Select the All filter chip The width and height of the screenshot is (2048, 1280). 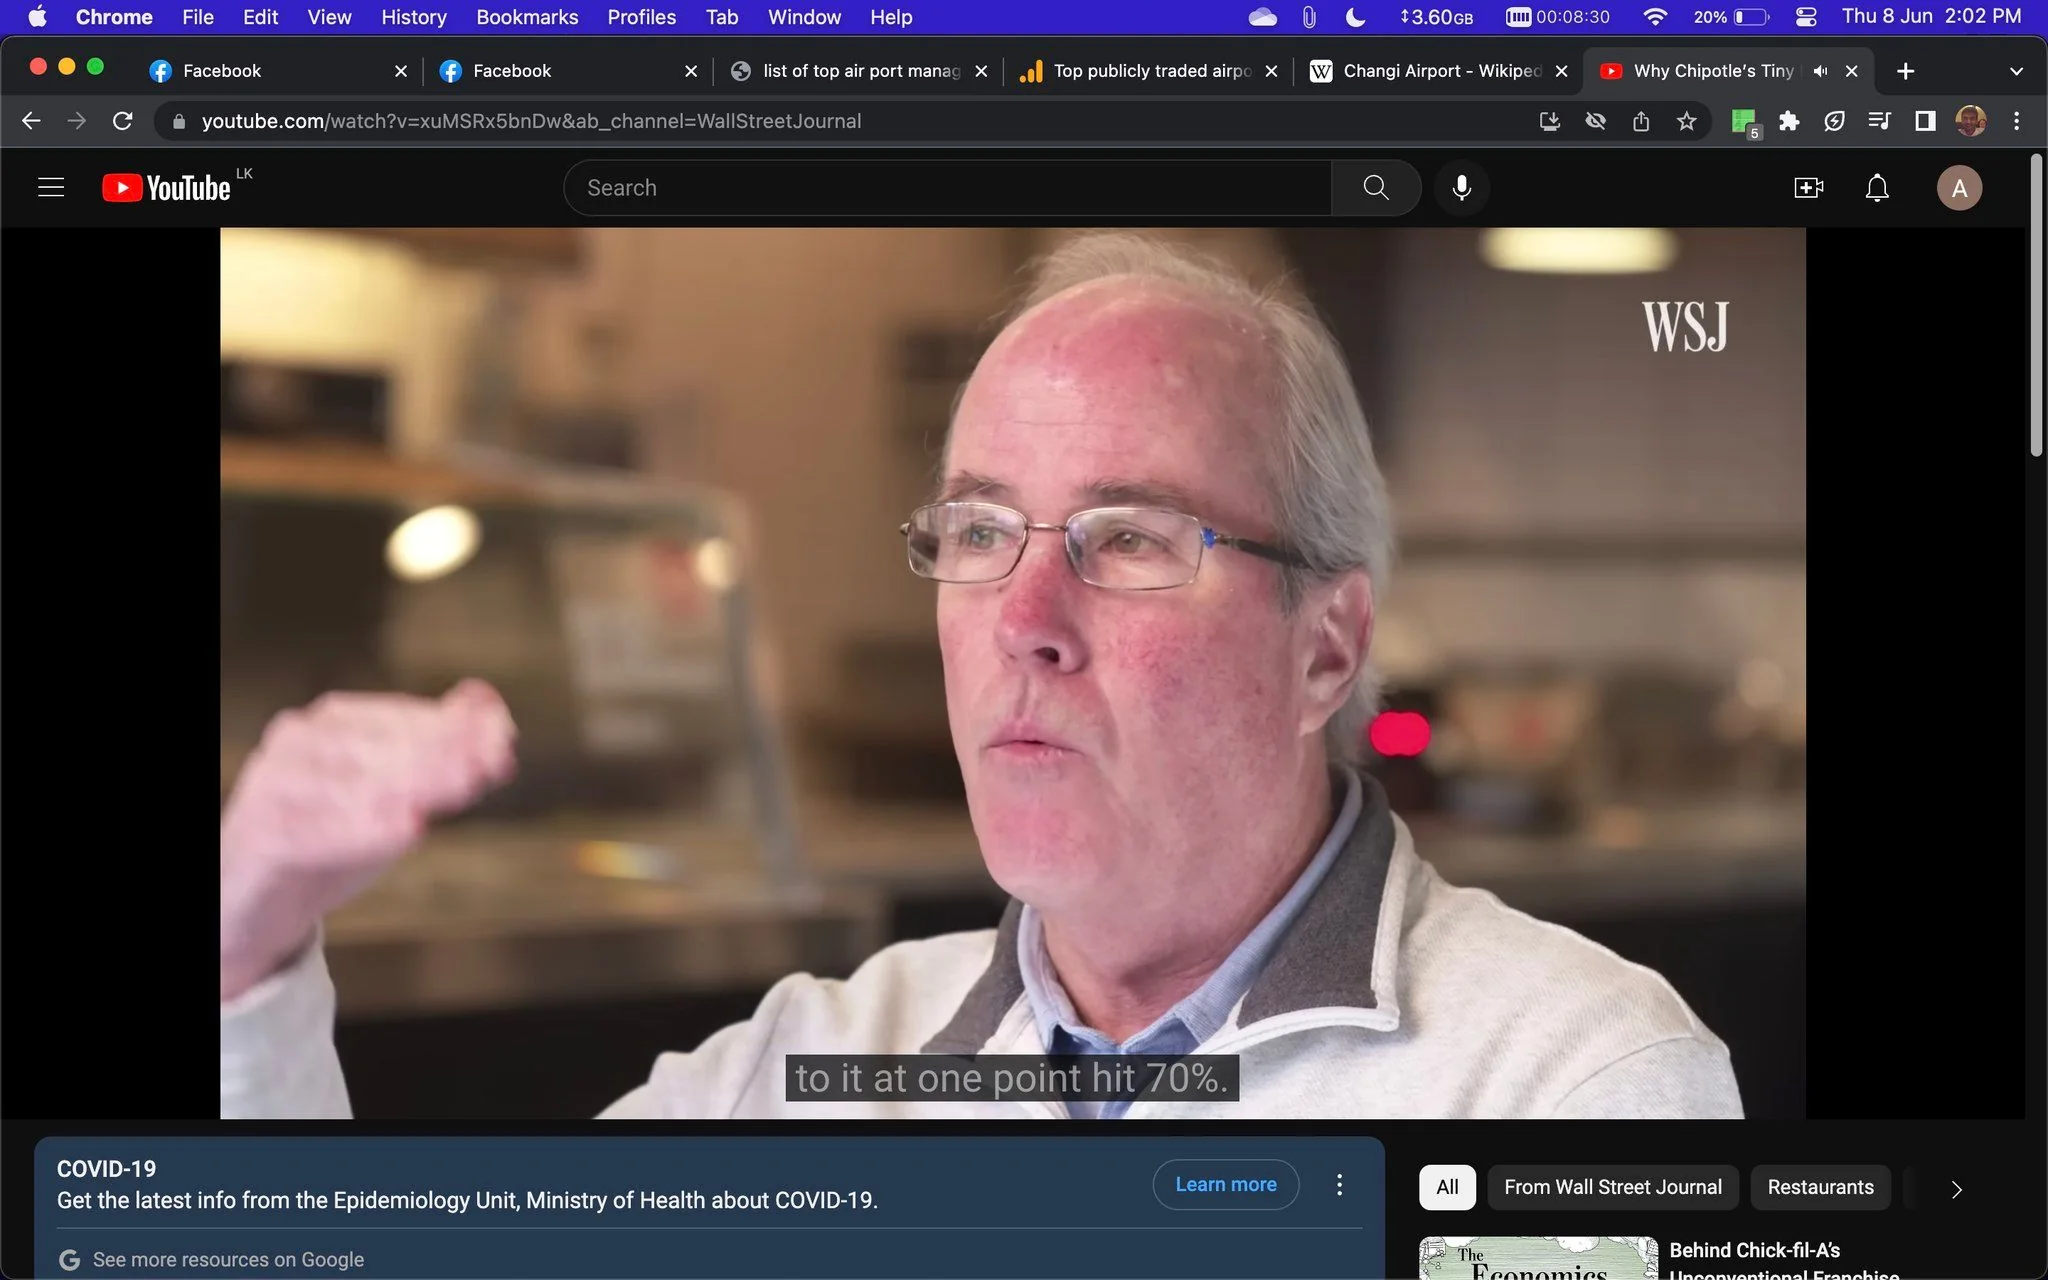click(1447, 1187)
